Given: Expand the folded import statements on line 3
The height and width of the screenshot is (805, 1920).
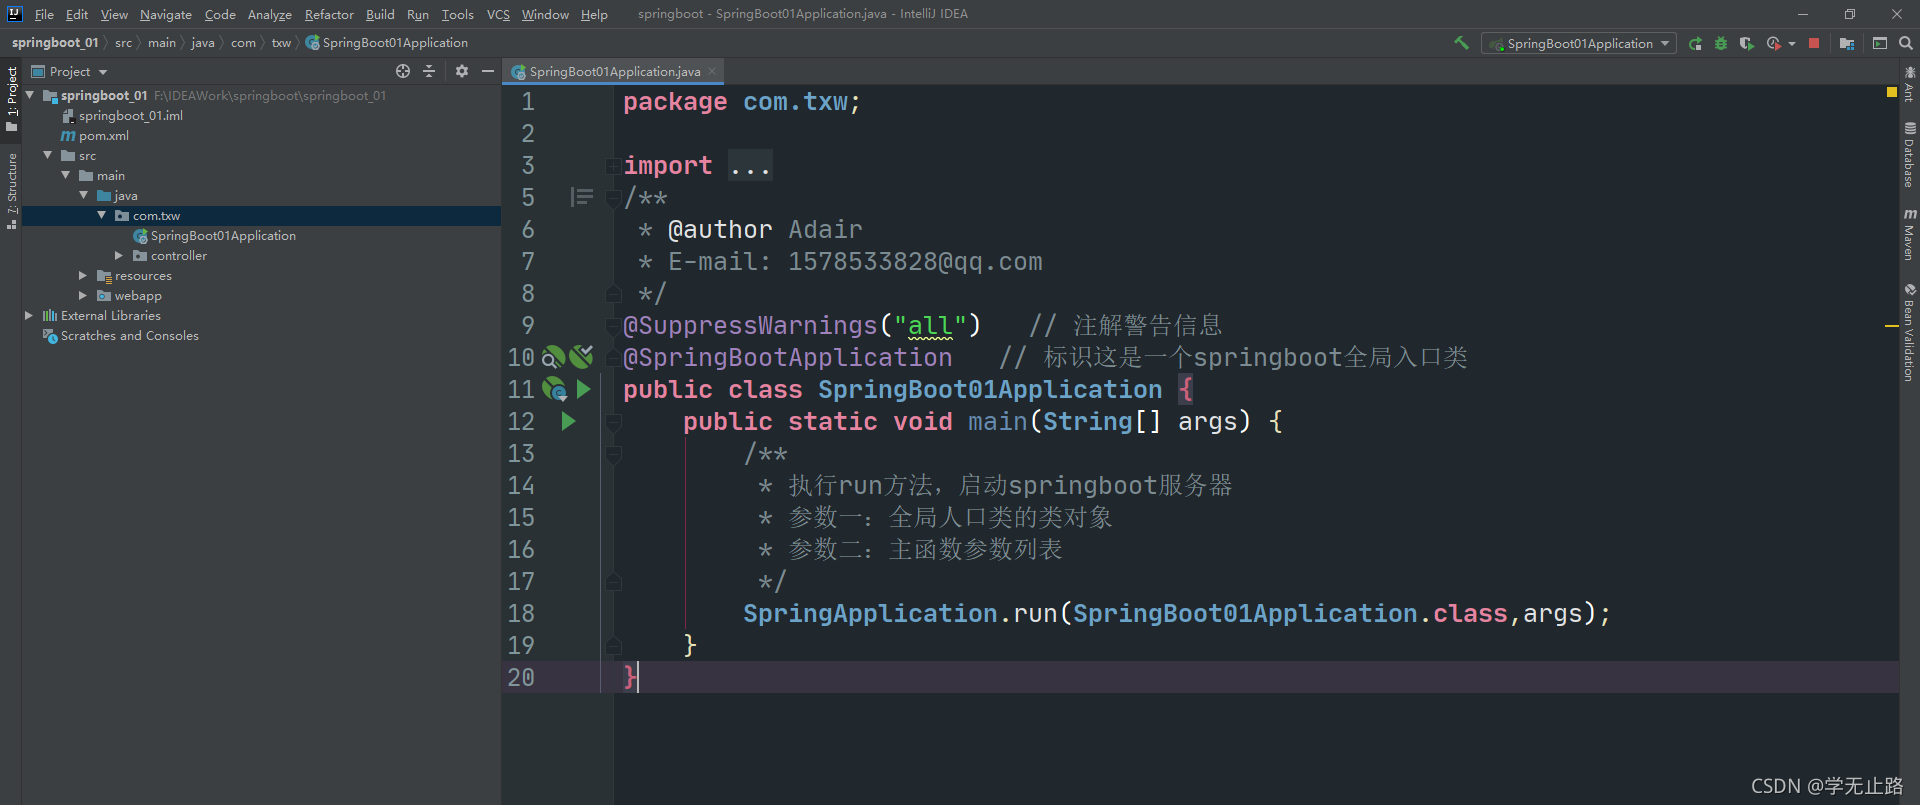Looking at the screenshot, I should tap(613, 165).
